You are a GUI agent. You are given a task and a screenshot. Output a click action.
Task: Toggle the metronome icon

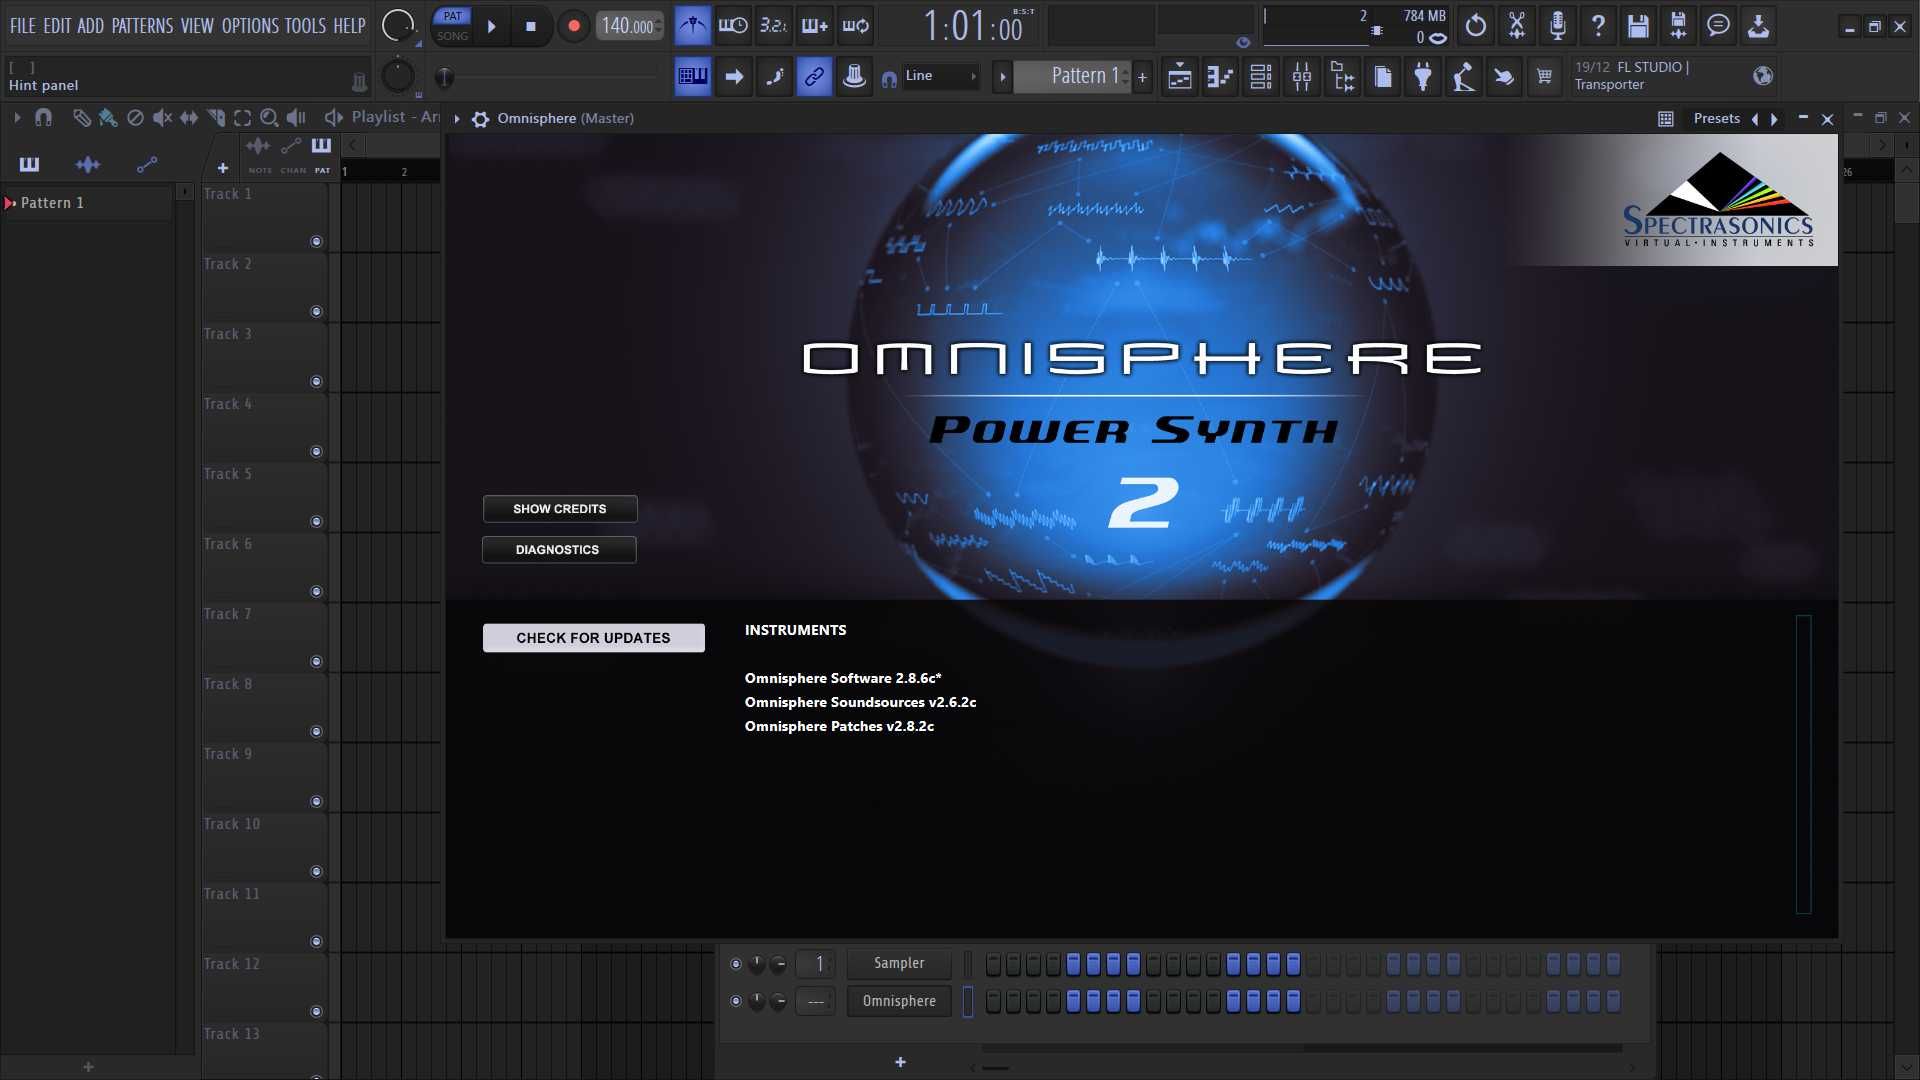pyautogui.click(x=692, y=26)
